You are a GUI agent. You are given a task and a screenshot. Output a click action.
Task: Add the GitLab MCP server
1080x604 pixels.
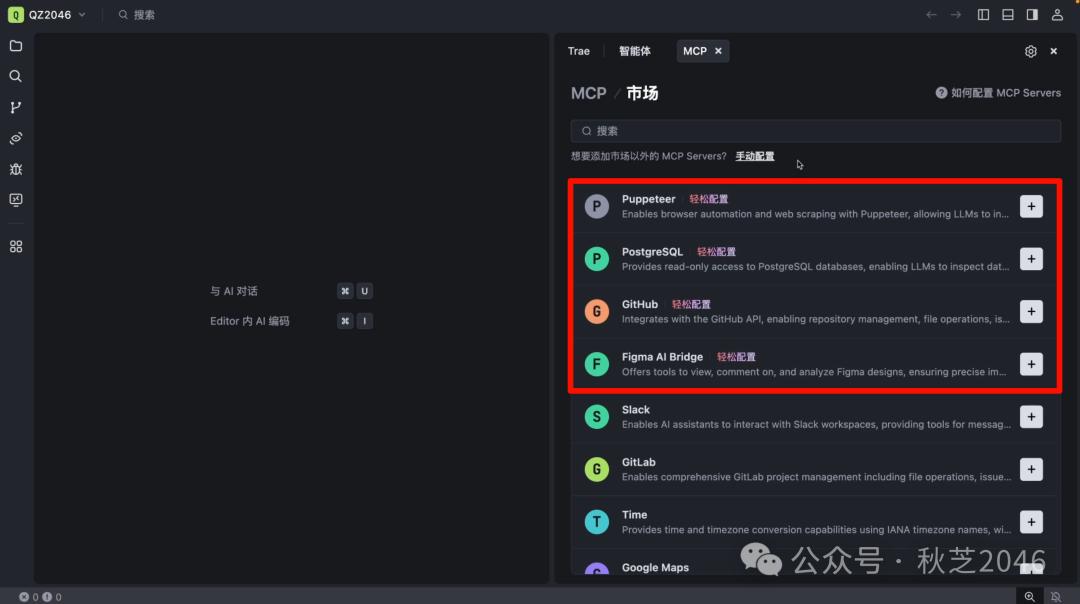click(1031, 470)
